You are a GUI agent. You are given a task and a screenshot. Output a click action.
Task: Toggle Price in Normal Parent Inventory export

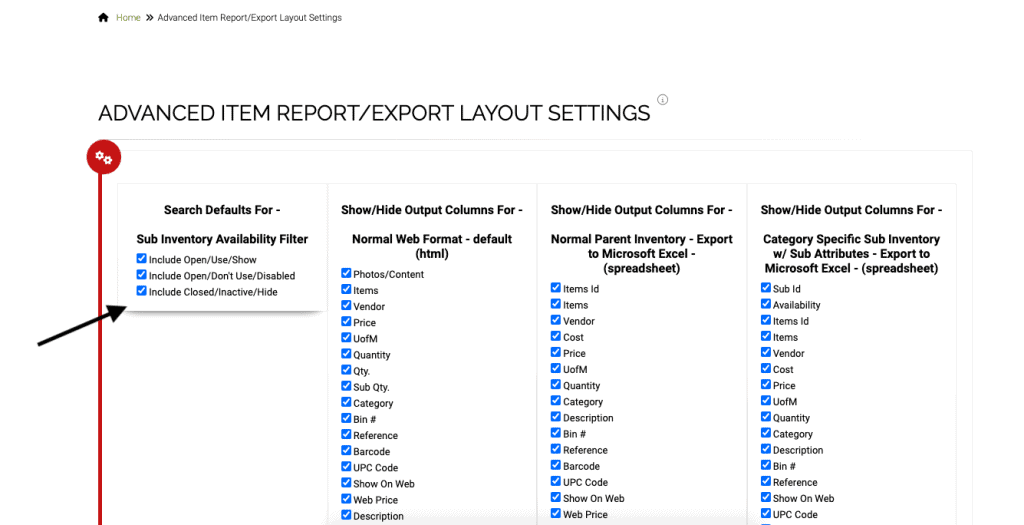coord(556,352)
